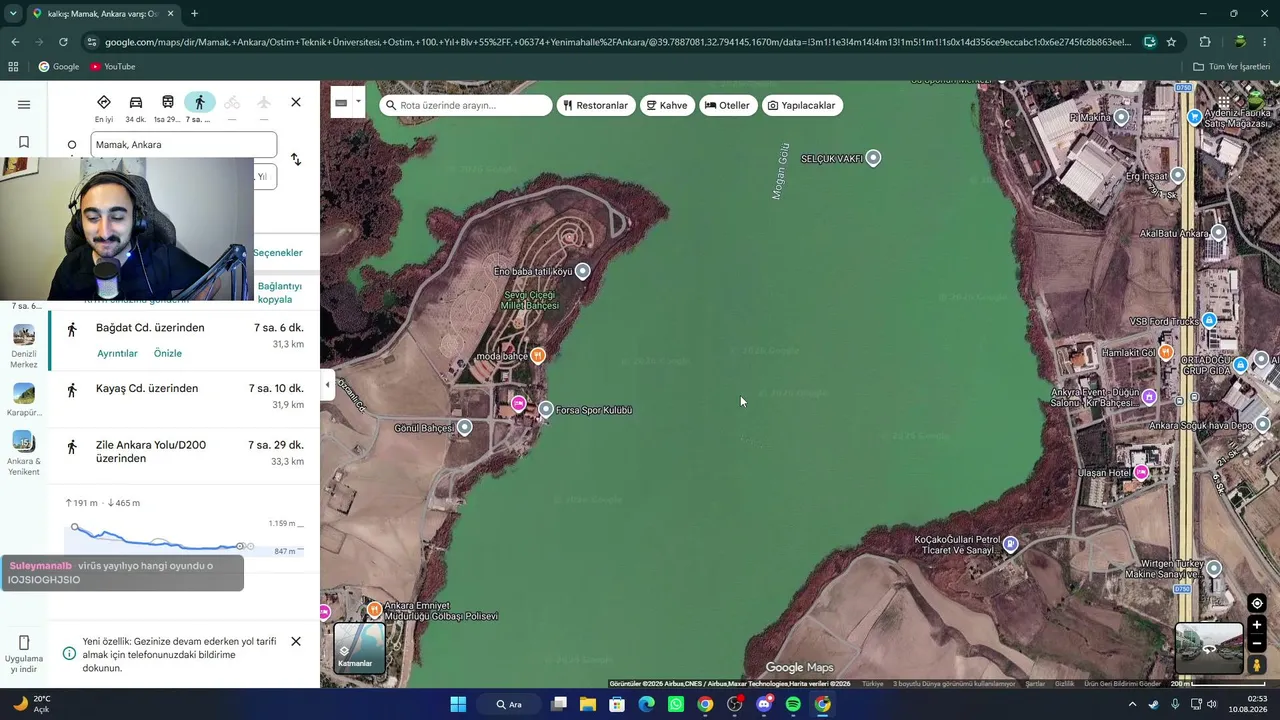Click the Pi Makina map pin
1280x720 pixels.
[x=1121, y=117]
